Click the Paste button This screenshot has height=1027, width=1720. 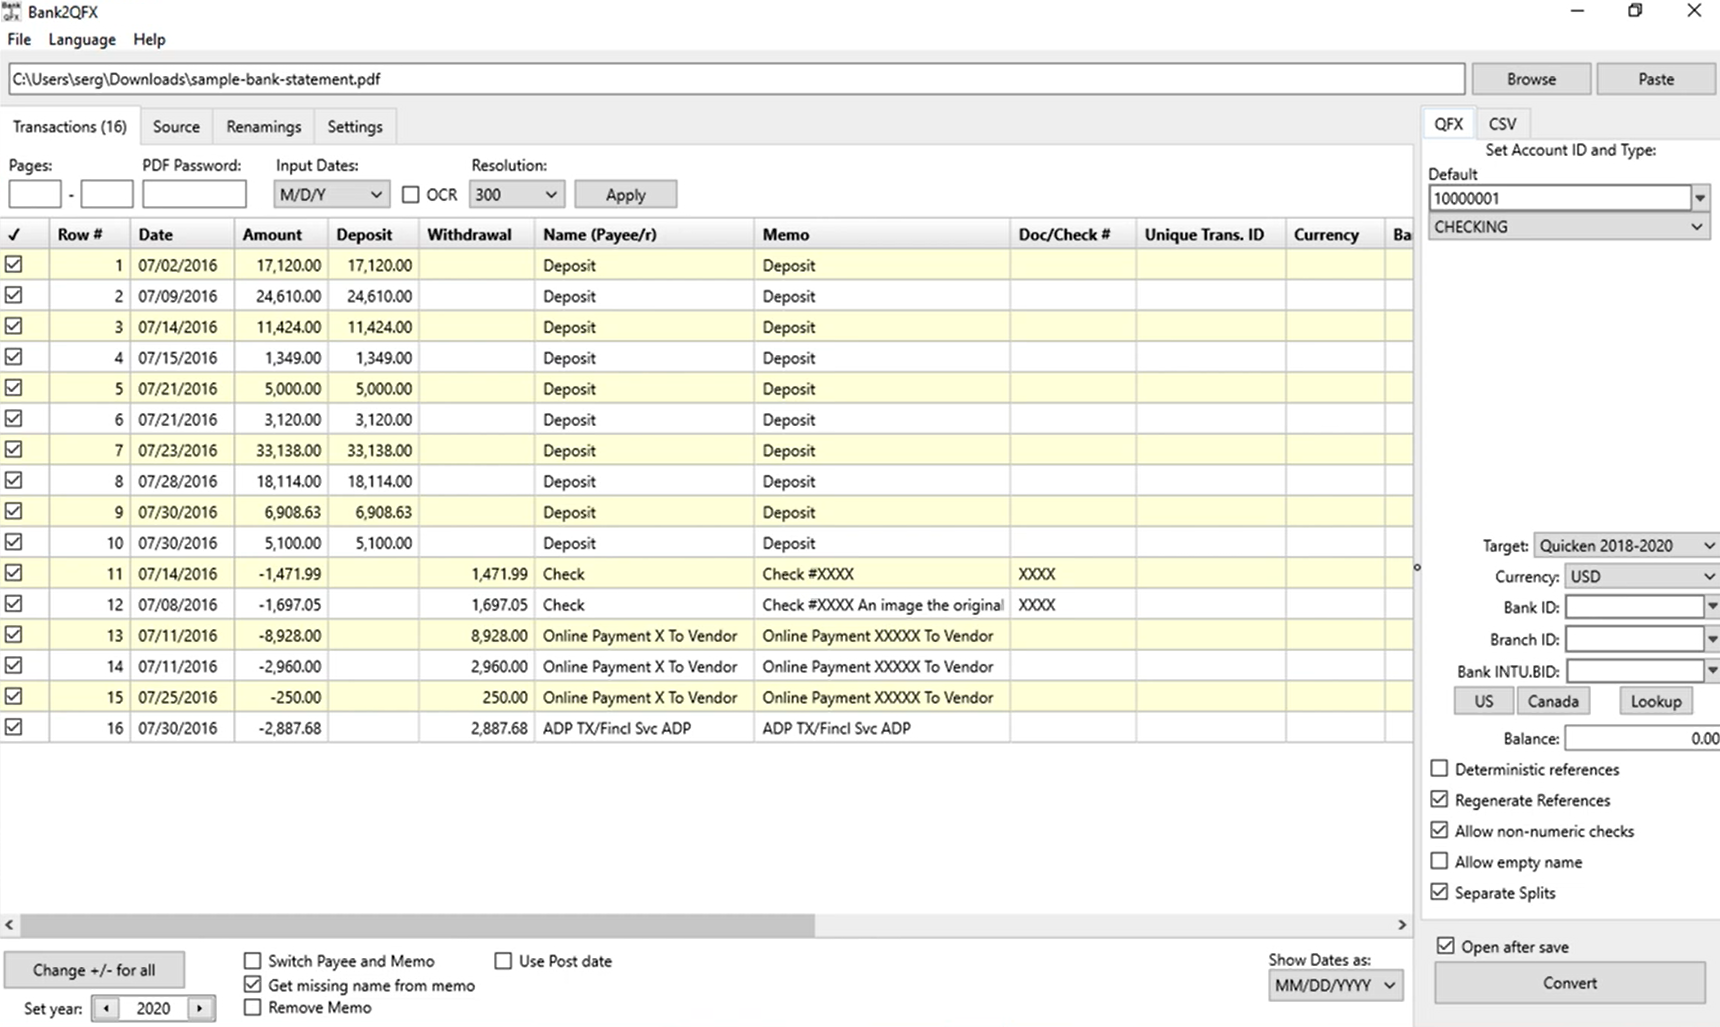(x=1656, y=79)
